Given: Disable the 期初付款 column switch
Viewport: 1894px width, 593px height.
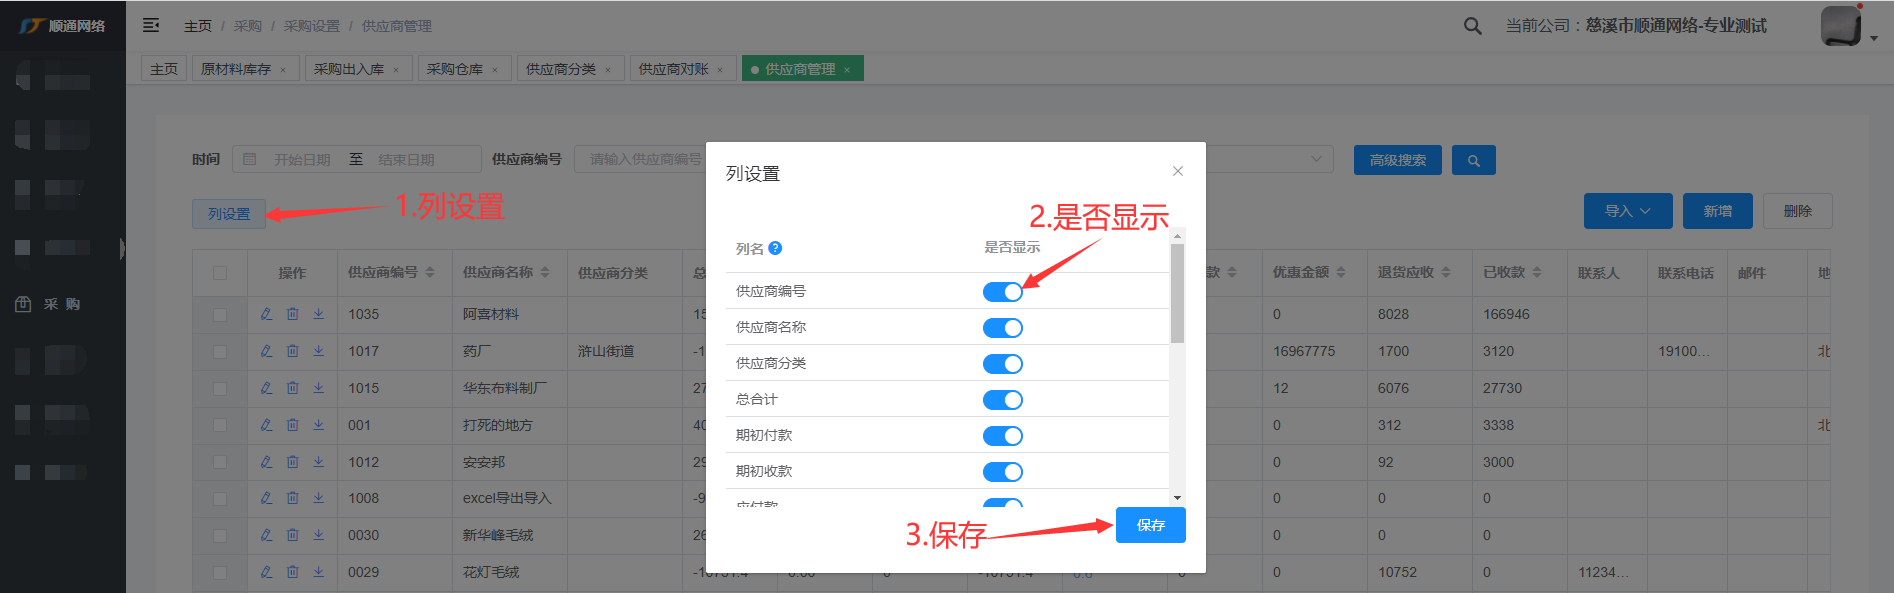Looking at the screenshot, I should pos(1002,436).
